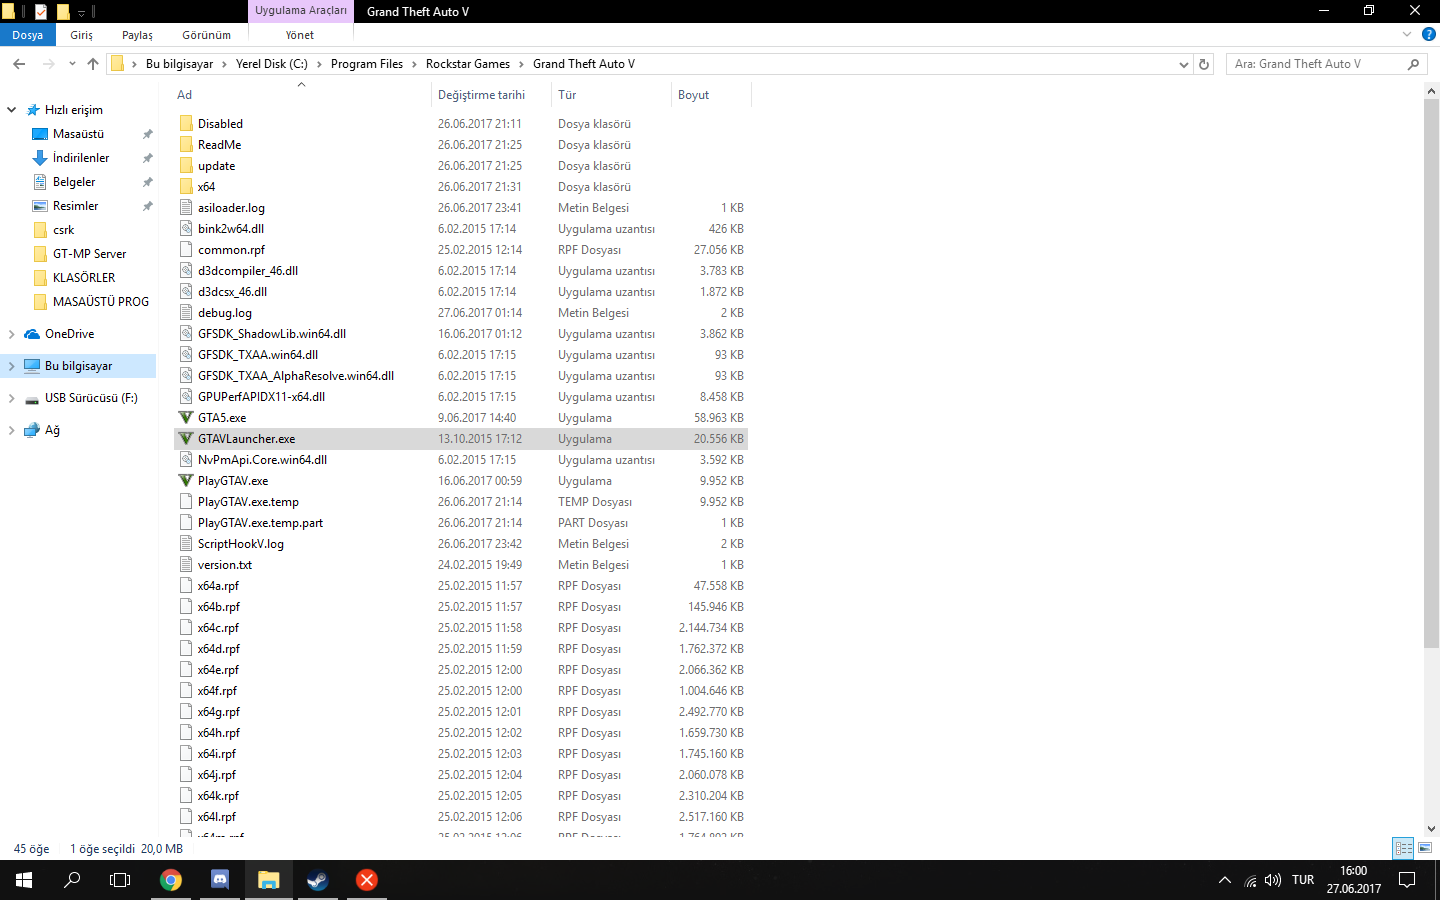Click the Disabled folder icon

coord(186,124)
